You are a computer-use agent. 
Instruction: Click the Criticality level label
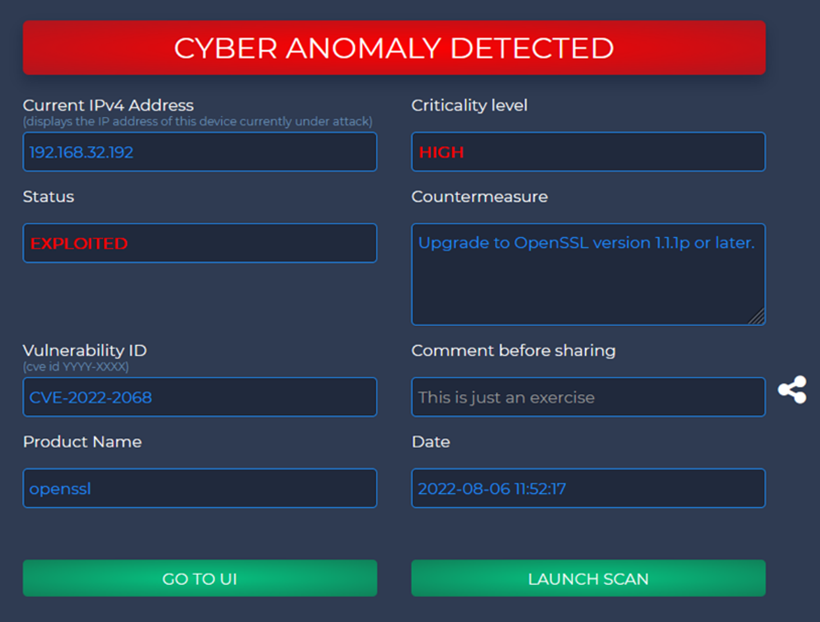tap(469, 105)
